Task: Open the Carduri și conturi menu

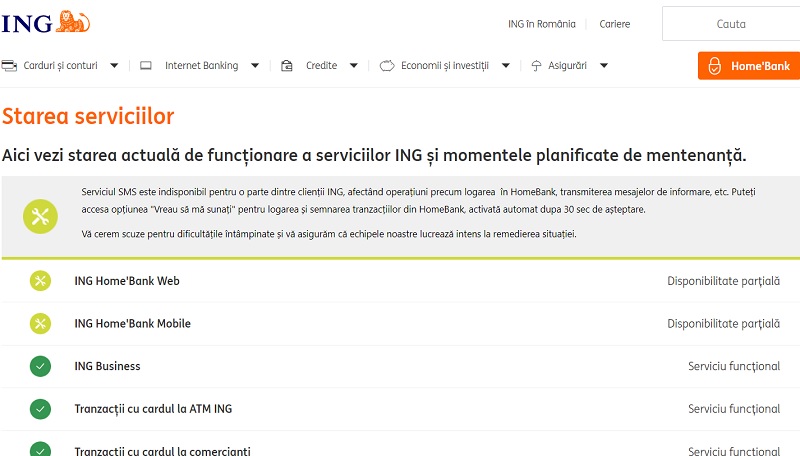Action: (x=60, y=65)
